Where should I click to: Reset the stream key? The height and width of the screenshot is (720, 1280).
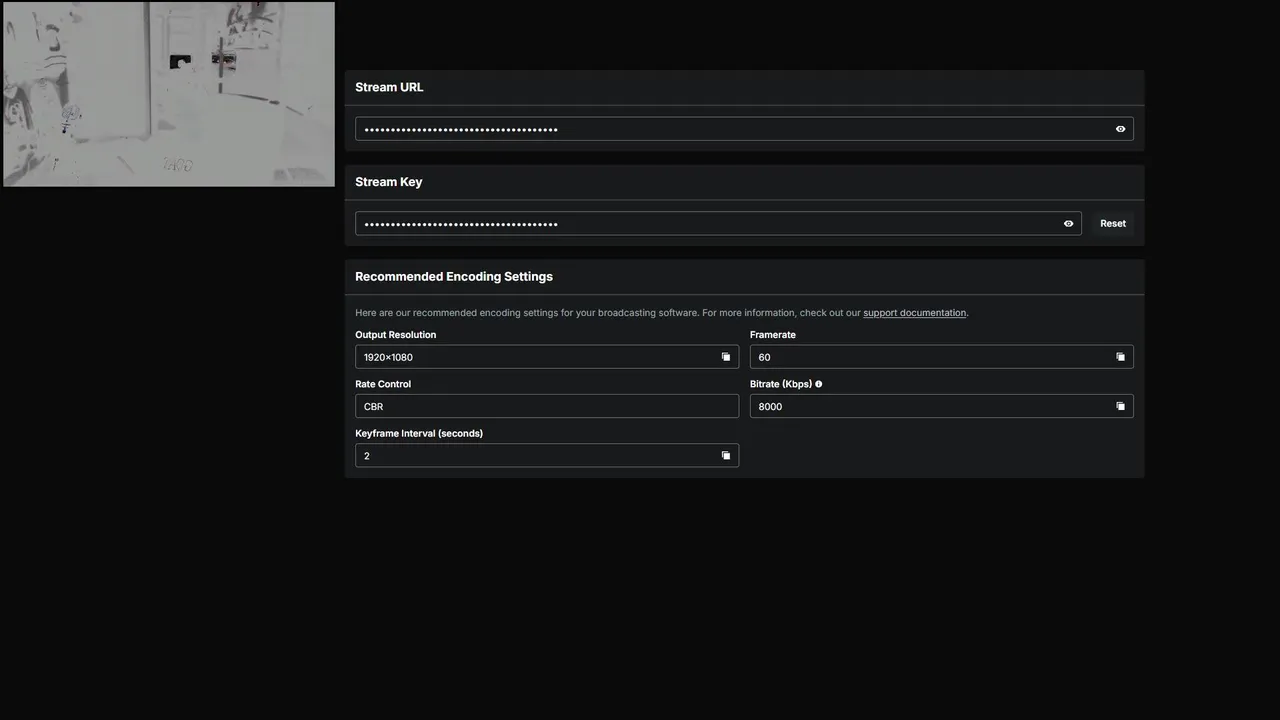click(1113, 224)
